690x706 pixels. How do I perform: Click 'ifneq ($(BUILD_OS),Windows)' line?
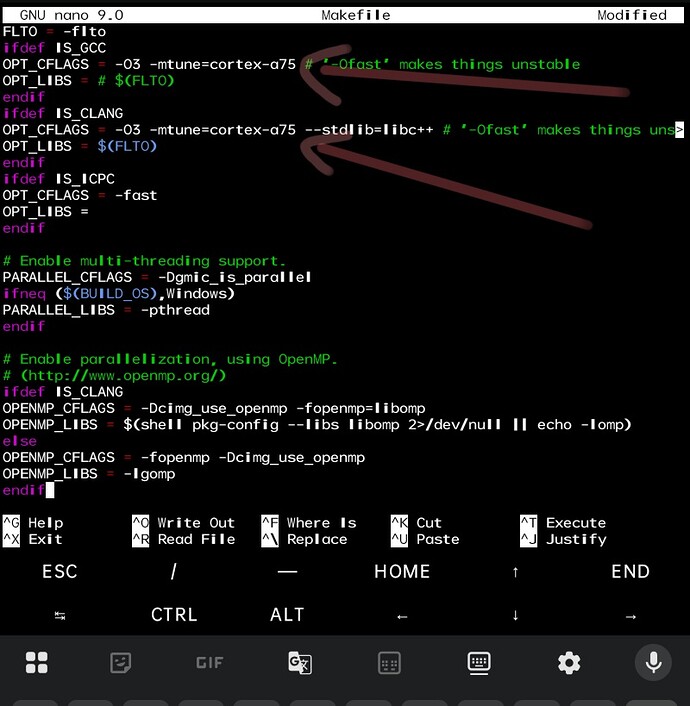pos(118,294)
